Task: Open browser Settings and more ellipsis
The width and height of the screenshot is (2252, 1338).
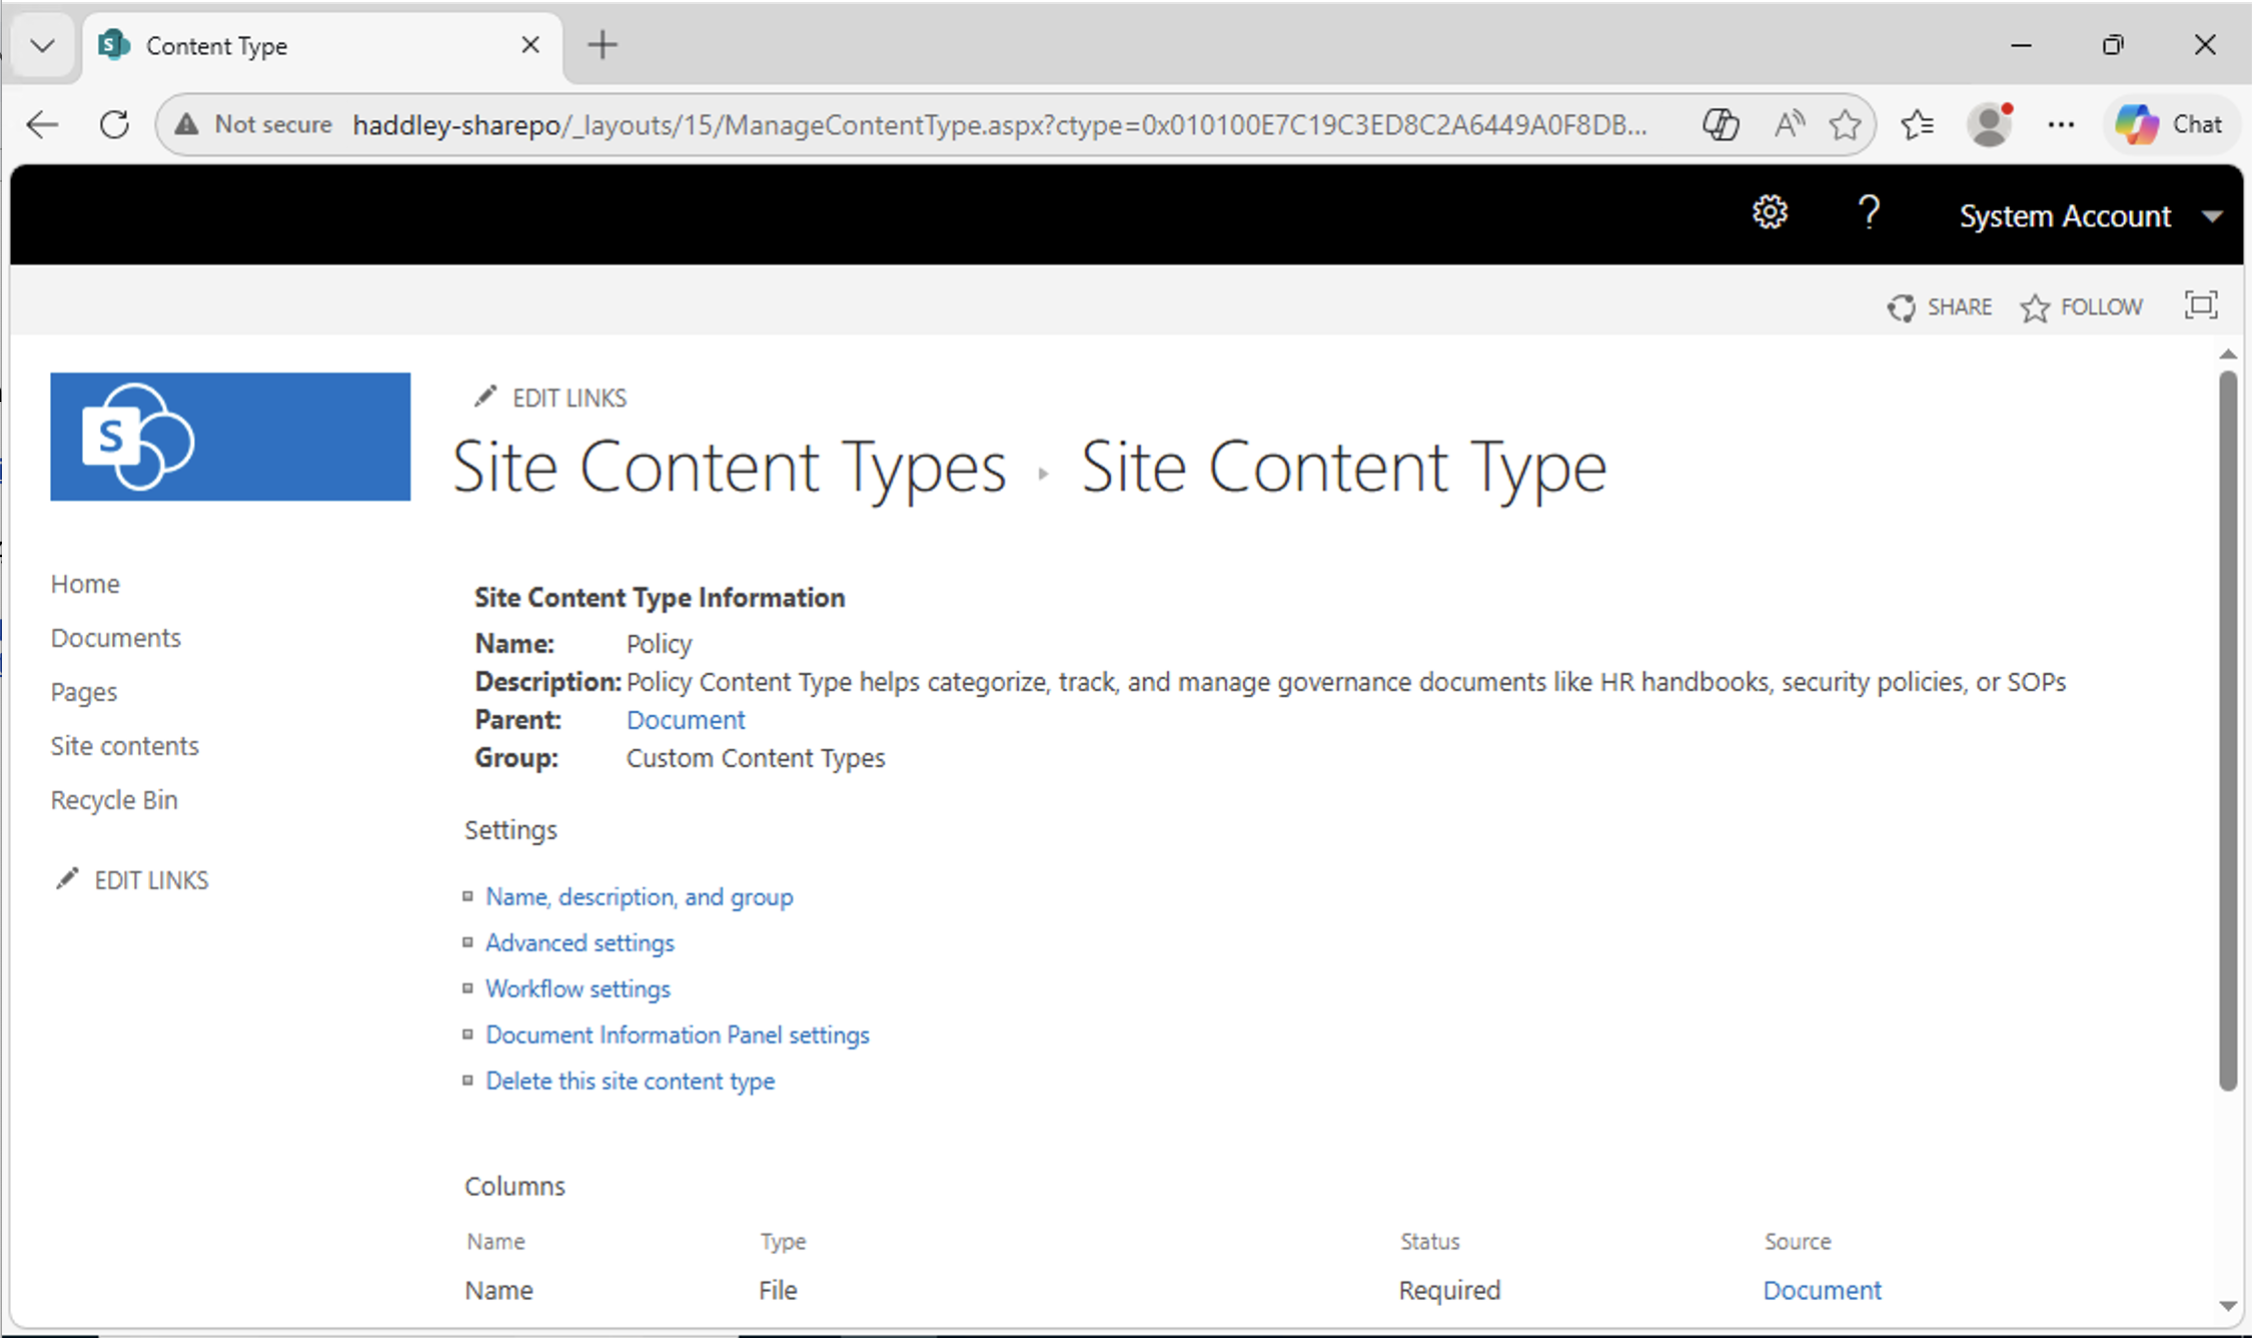Action: (x=2061, y=125)
